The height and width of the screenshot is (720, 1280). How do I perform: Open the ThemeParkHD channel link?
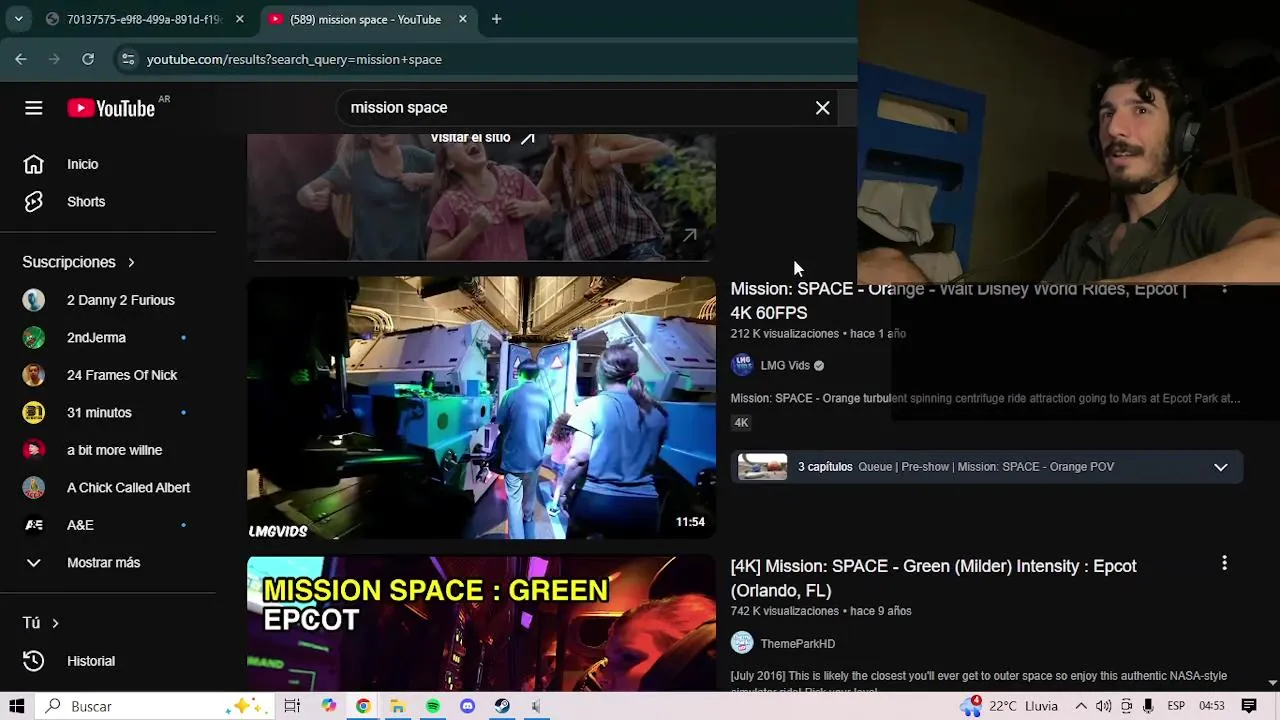[x=797, y=644]
